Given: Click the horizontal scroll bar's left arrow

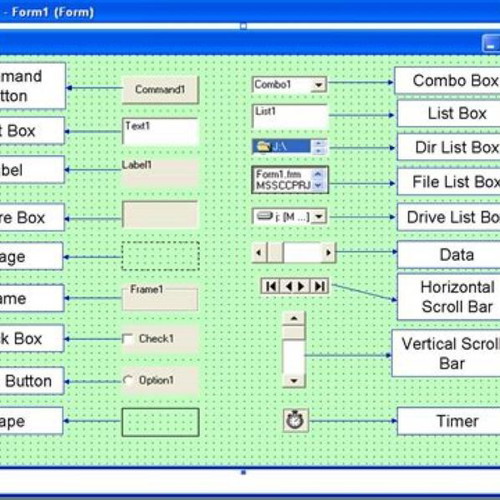Looking at the screenshot, I should pos(260,252).
